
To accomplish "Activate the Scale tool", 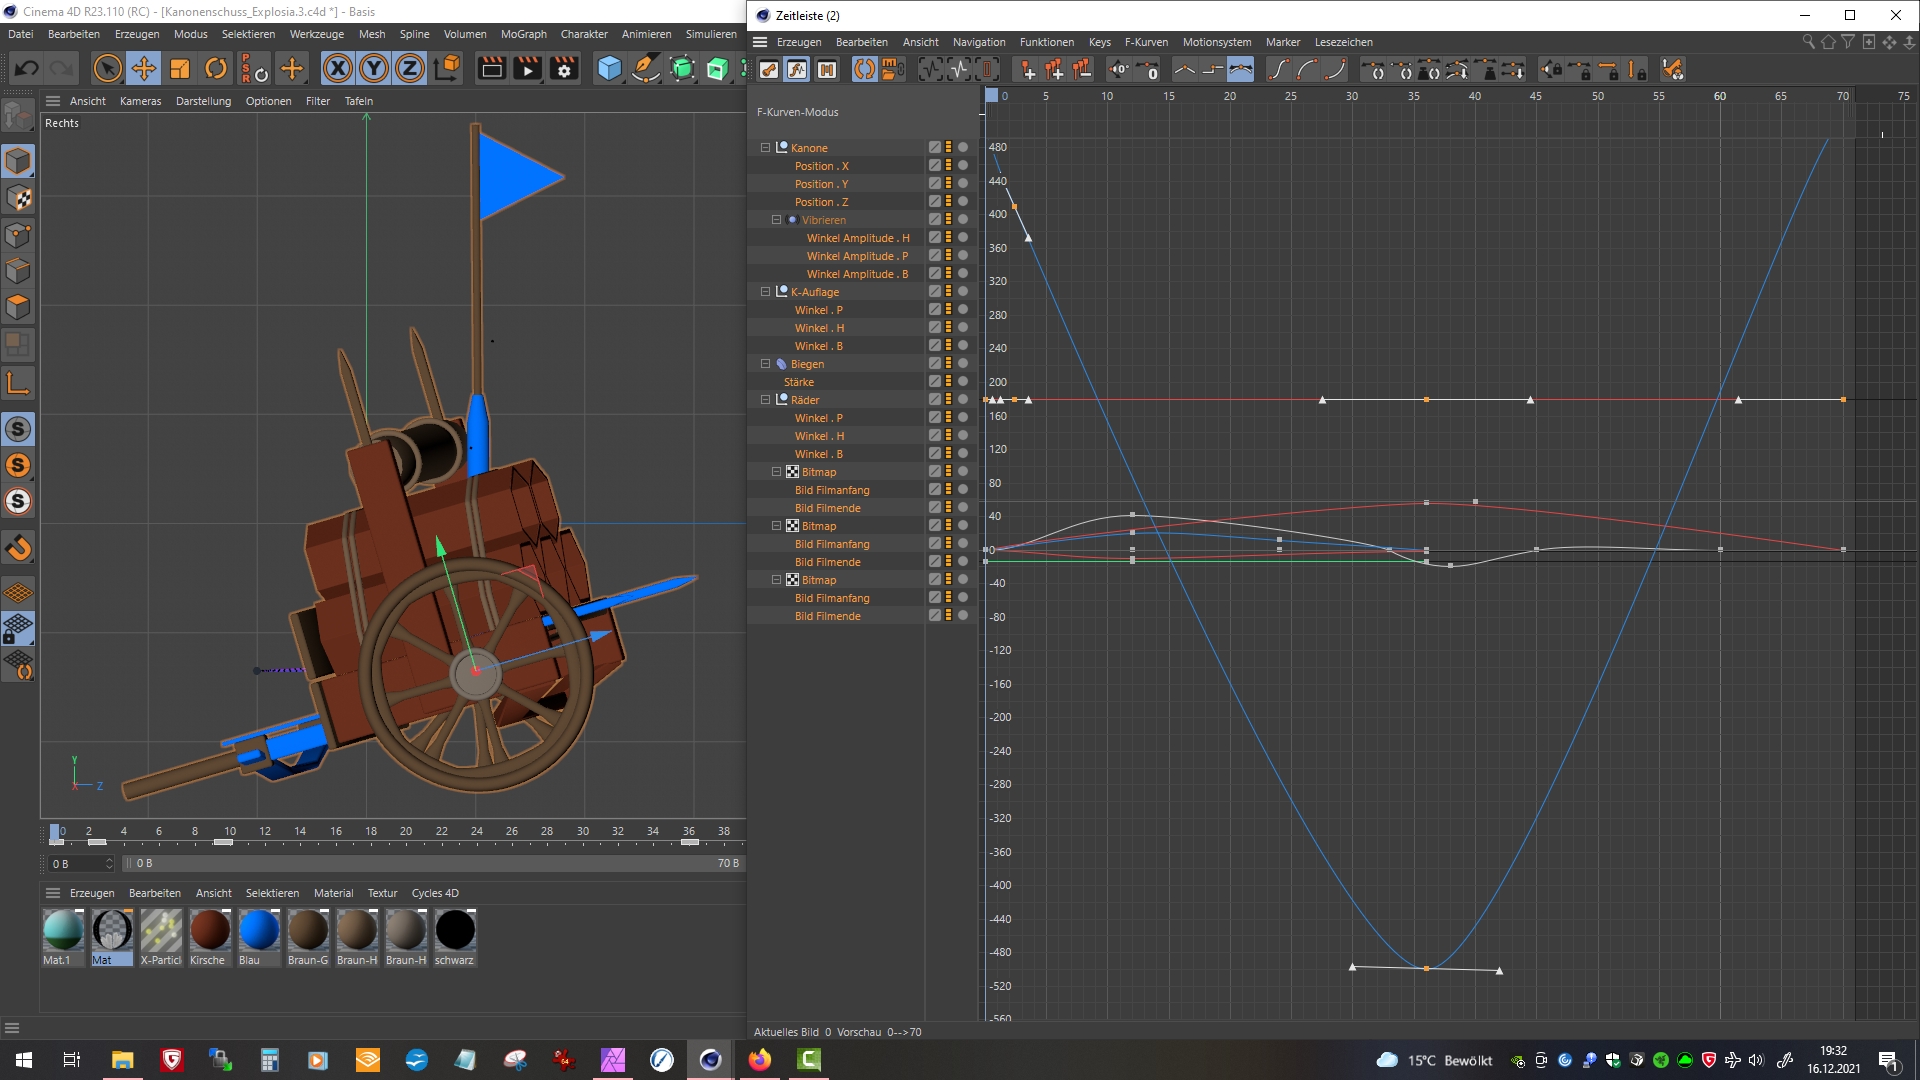I will point(180,68).
